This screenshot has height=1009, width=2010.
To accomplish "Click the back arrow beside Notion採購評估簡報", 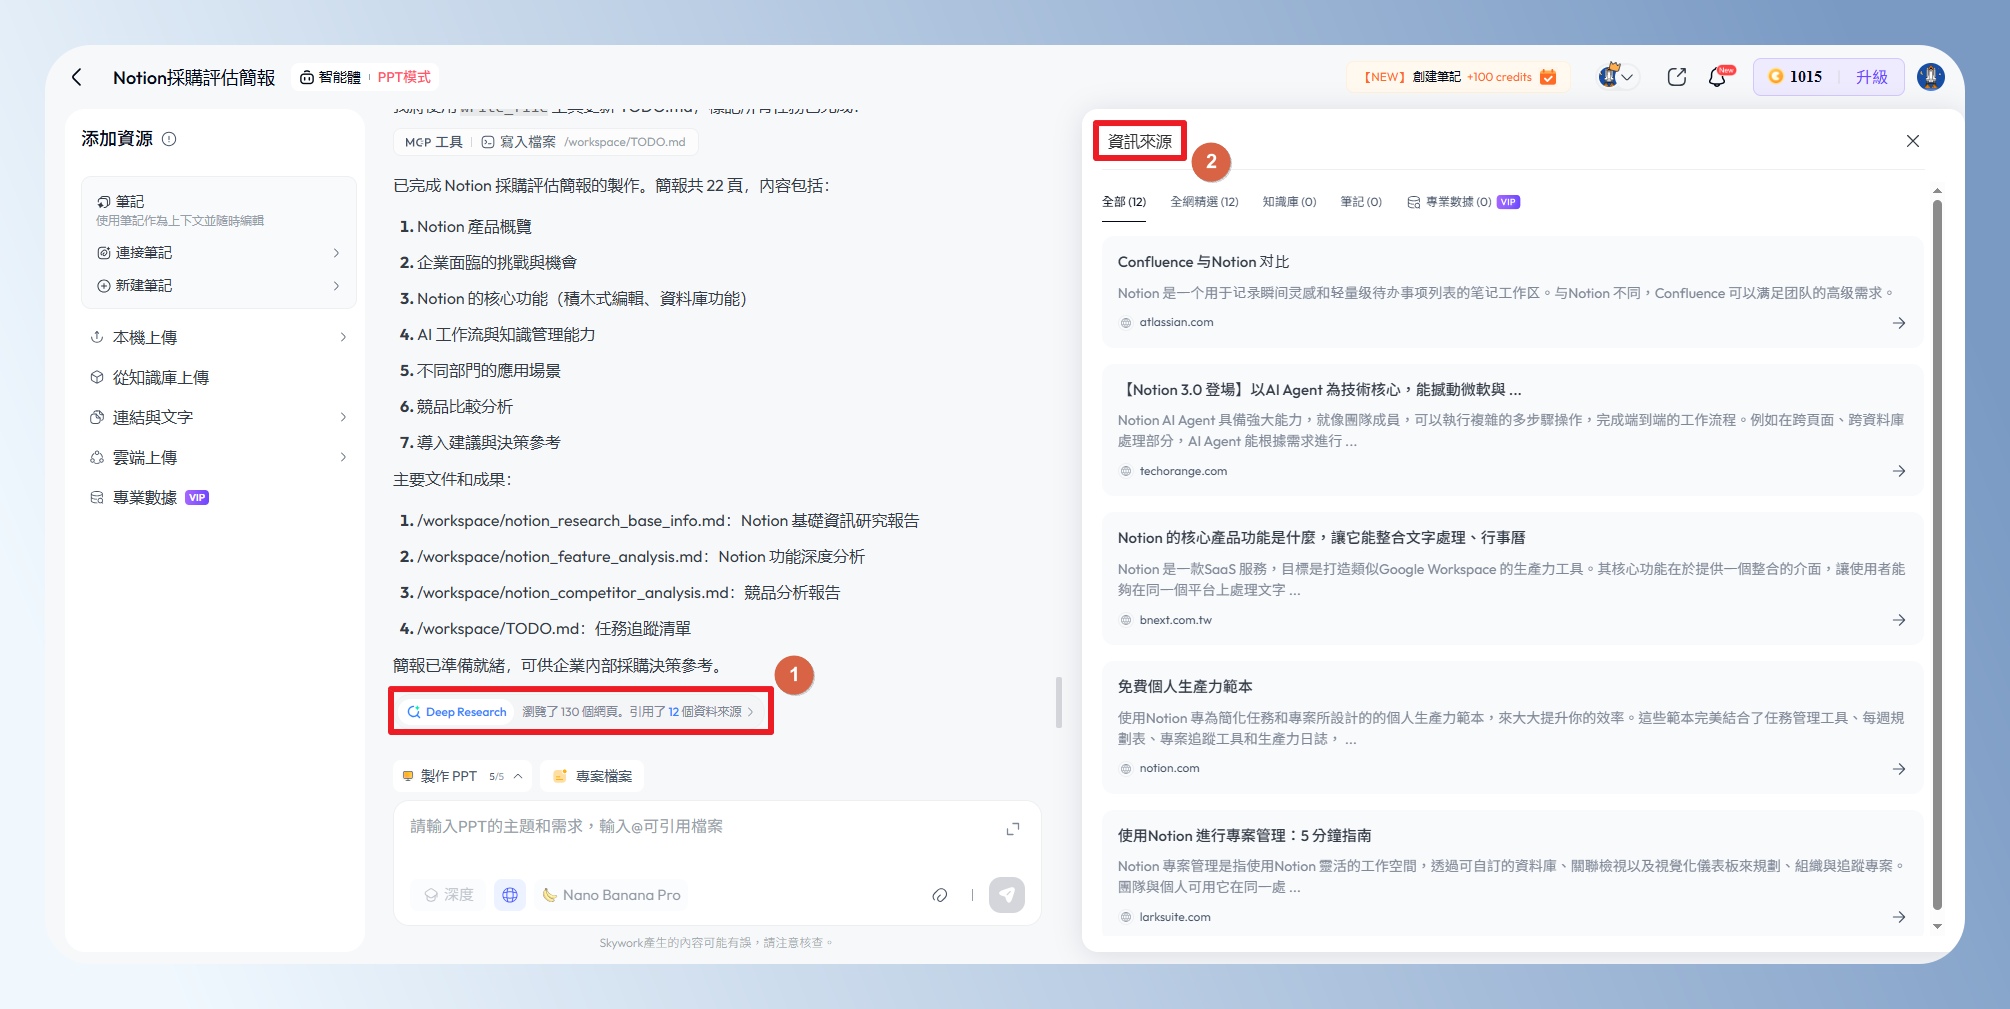I will [x=77, y=77].
